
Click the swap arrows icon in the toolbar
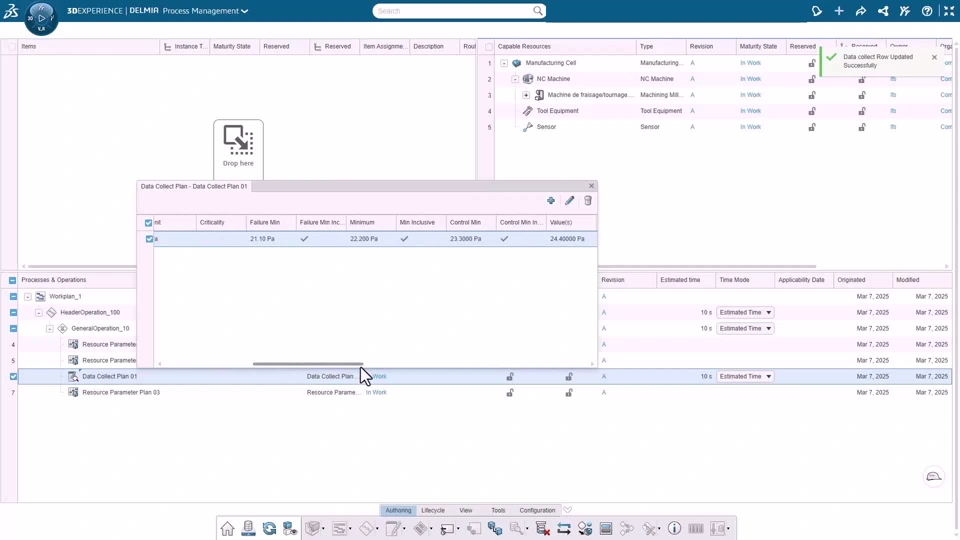coord(564,528)
